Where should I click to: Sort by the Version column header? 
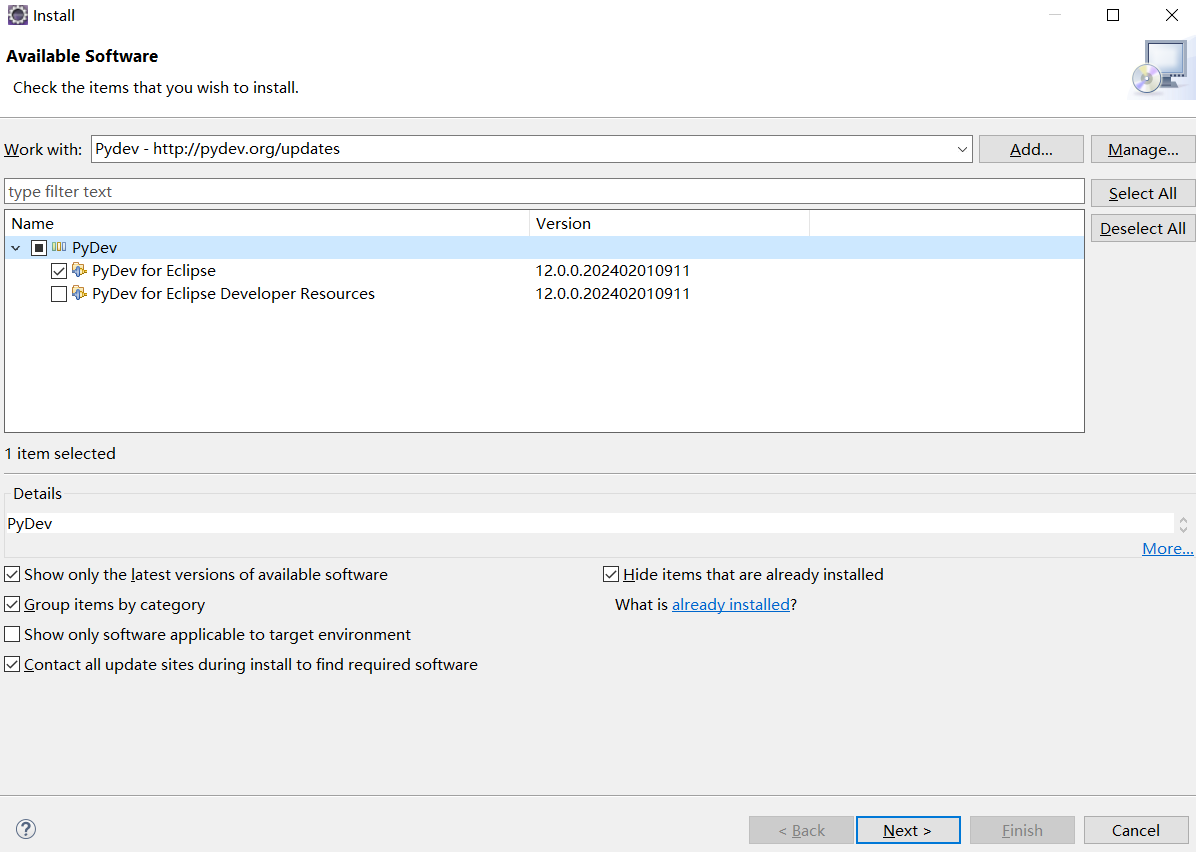click(669, 223)
